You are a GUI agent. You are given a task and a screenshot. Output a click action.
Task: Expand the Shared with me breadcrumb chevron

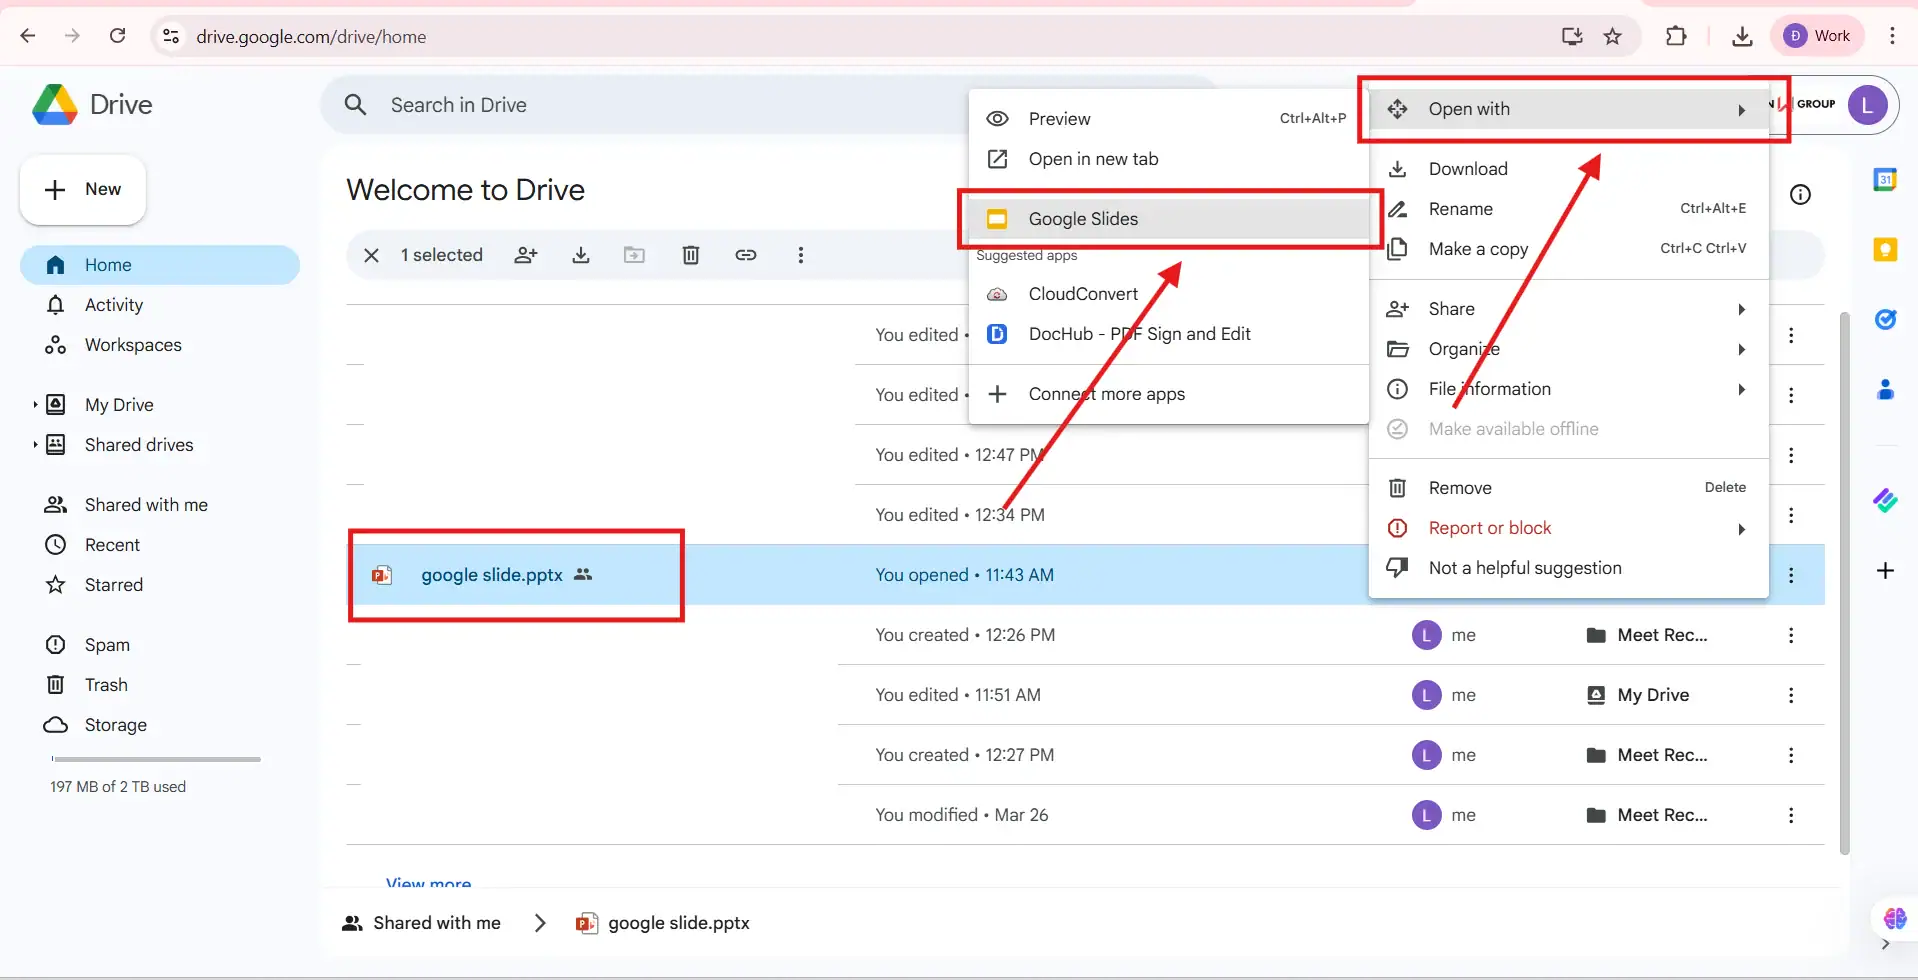pyautogui.click(x=540, y=922)
